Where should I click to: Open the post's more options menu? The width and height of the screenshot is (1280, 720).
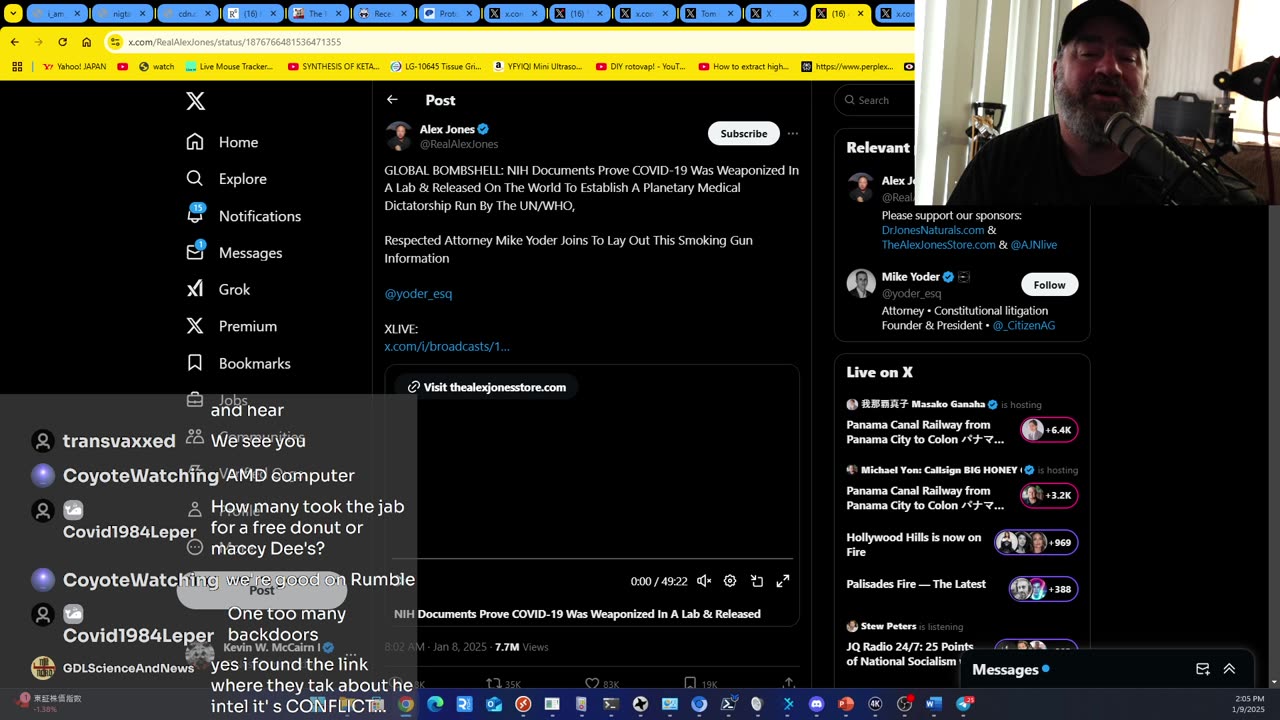(793, 133)
